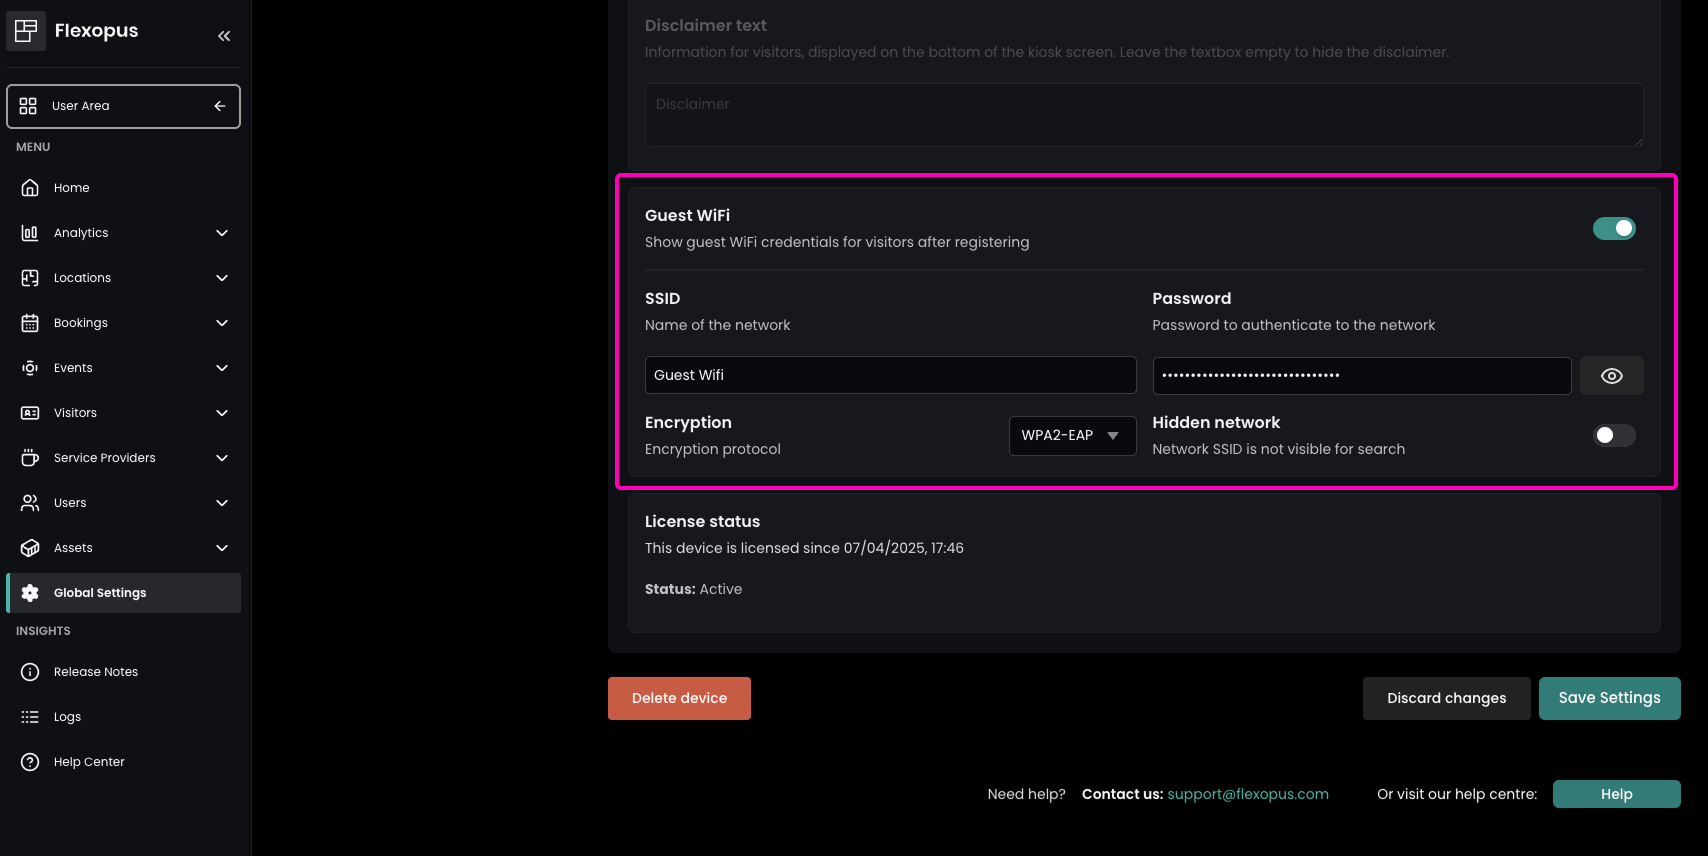The height and width of the screenshot is (856, 1708).
Task: Click the Flexopus logo icon
Action: point(26,31)
